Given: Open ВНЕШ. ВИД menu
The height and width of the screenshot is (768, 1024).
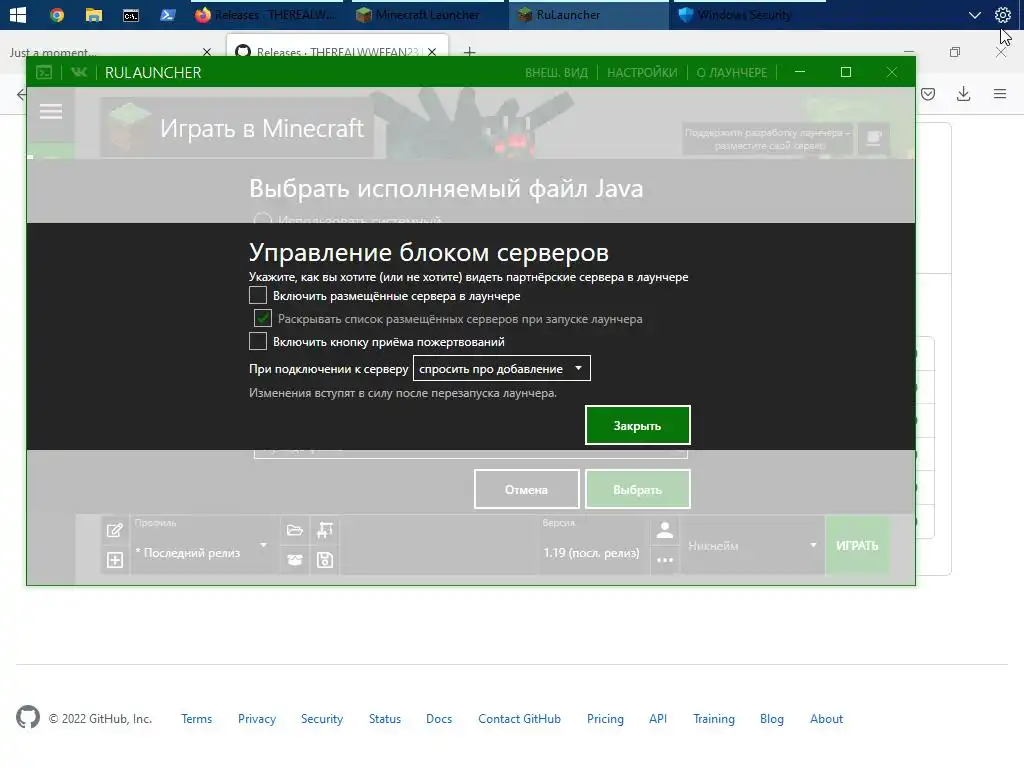Looking at the screenshot, I should tap(556, 72).
